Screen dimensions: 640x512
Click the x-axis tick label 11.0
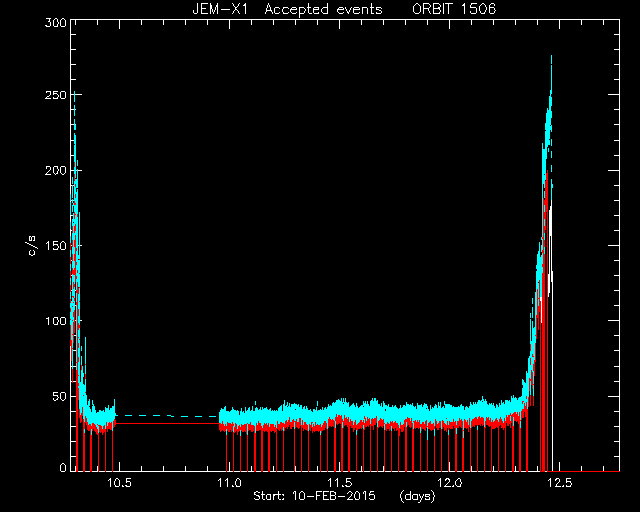229,483
